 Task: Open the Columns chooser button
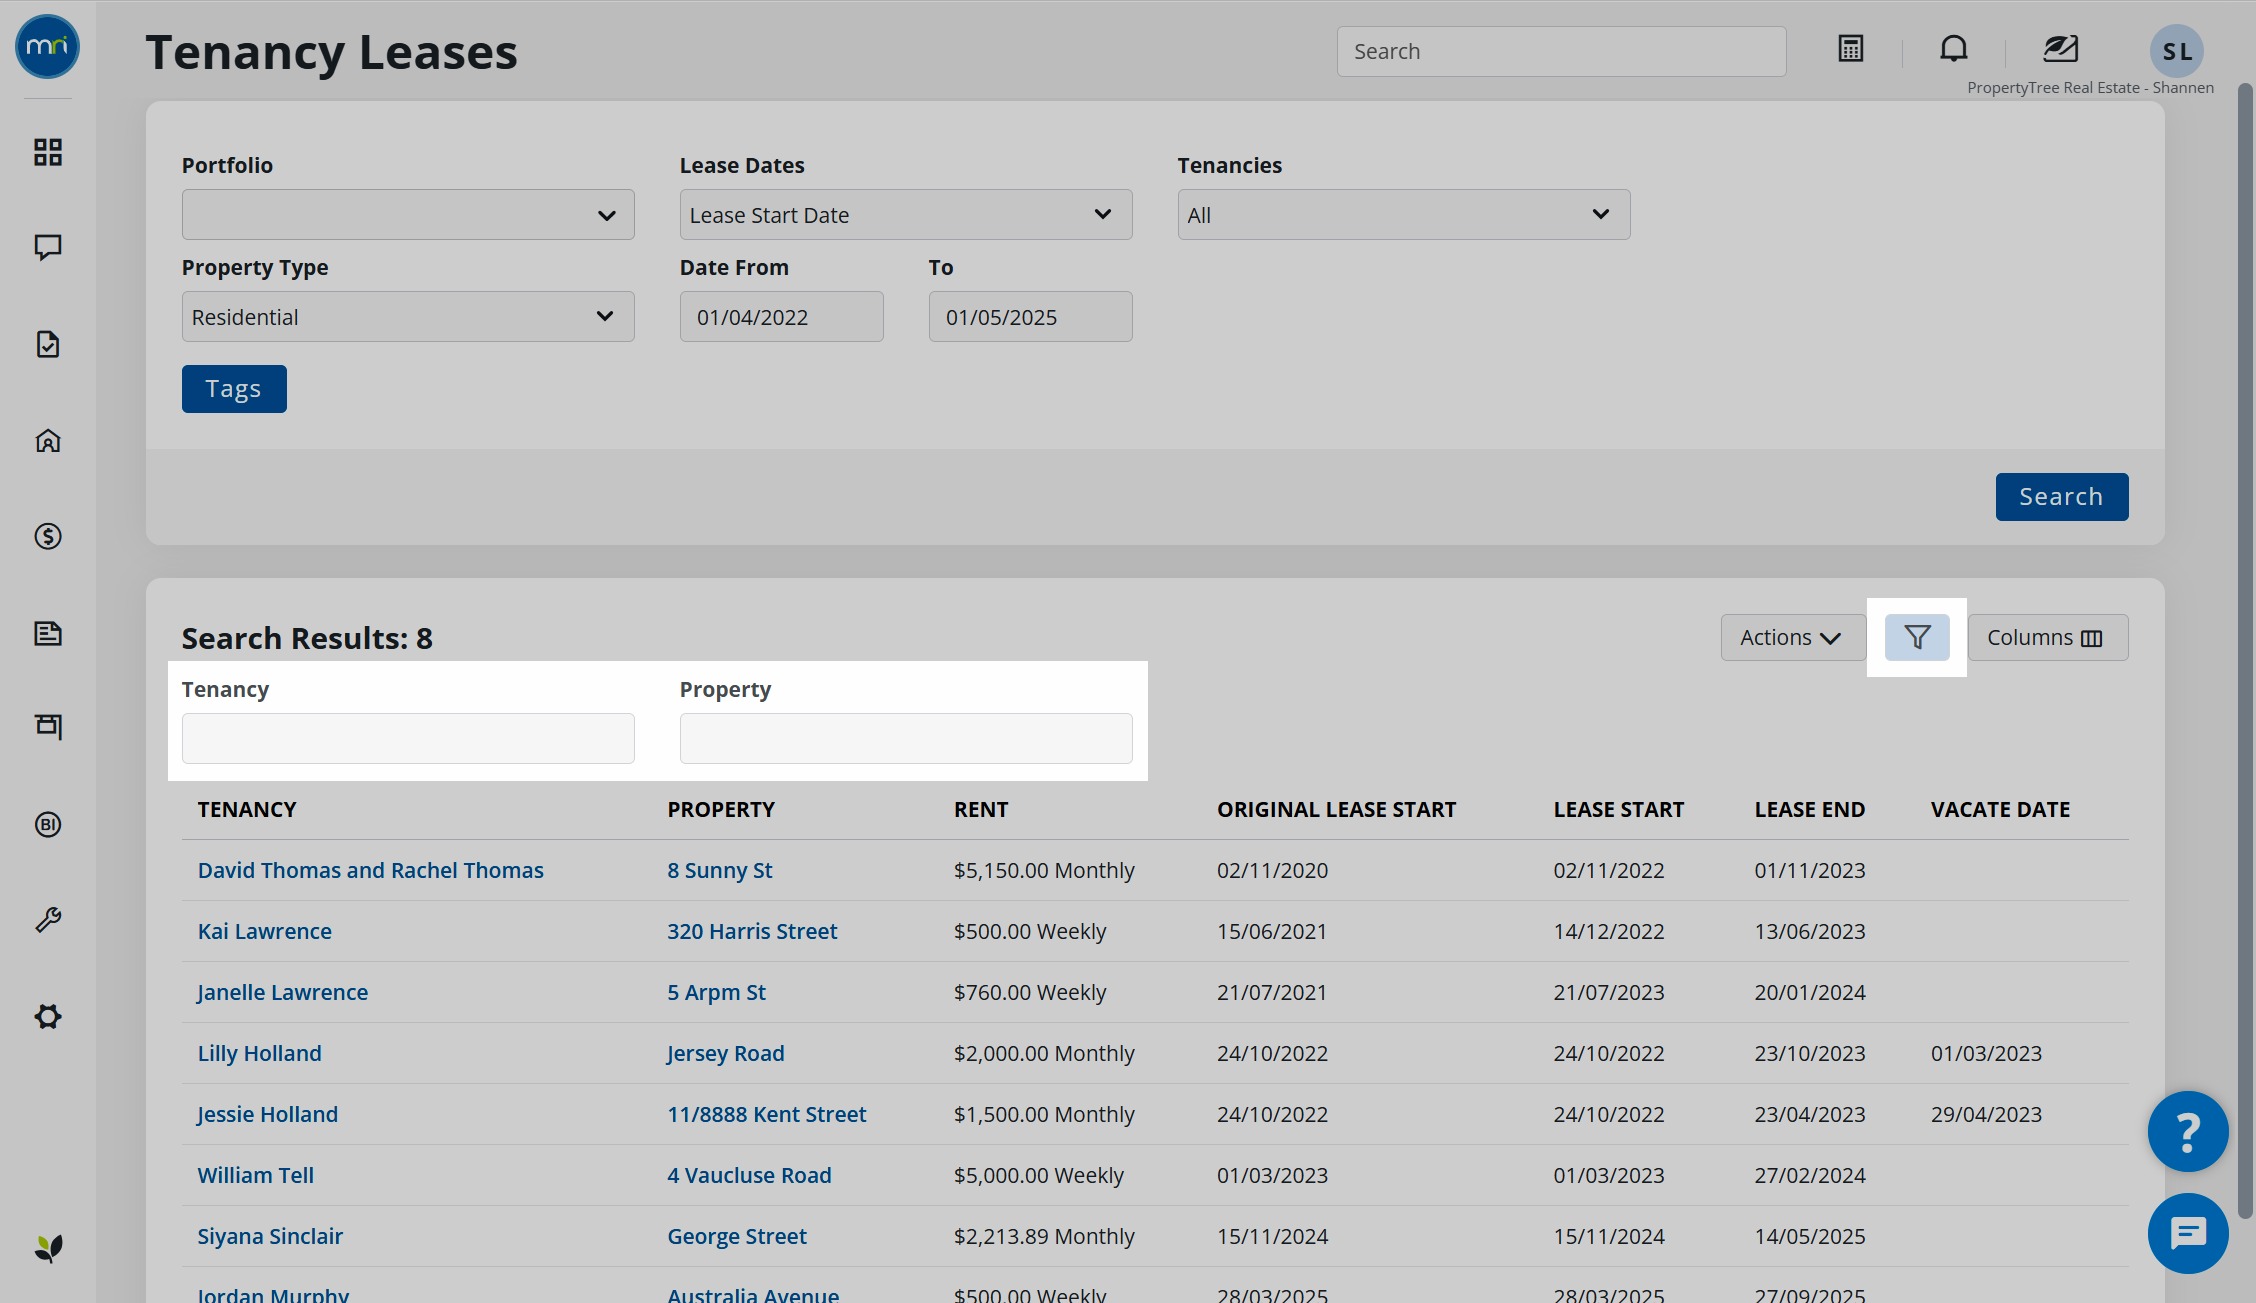2048,637
